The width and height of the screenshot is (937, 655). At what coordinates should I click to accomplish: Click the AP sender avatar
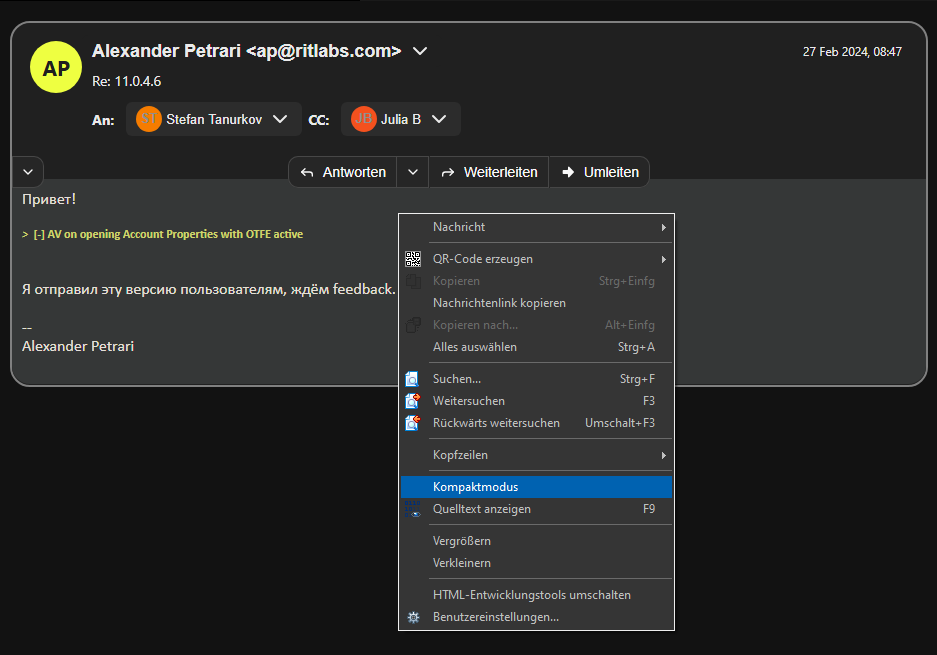click(x=56, y=68)
